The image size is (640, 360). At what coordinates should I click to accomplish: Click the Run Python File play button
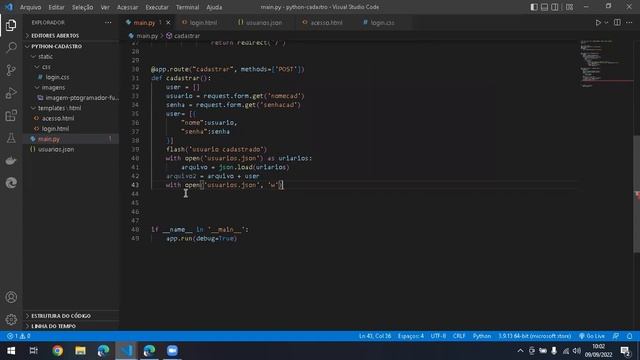click(598, 22)
